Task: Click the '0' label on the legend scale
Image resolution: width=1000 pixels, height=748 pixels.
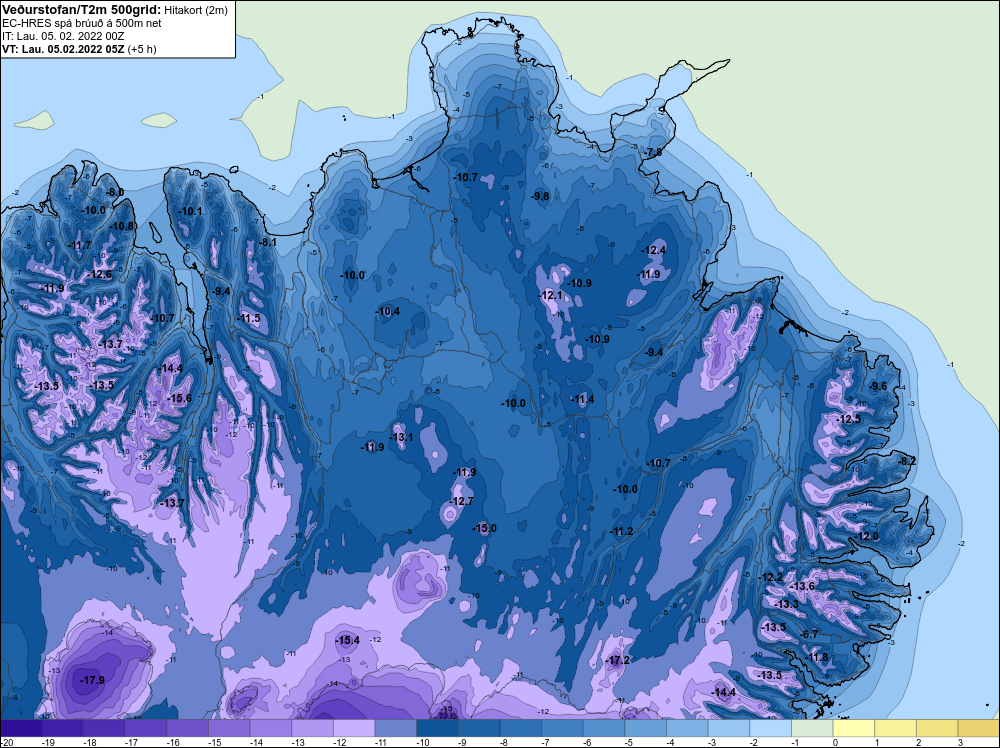Action: coord(834,742)
